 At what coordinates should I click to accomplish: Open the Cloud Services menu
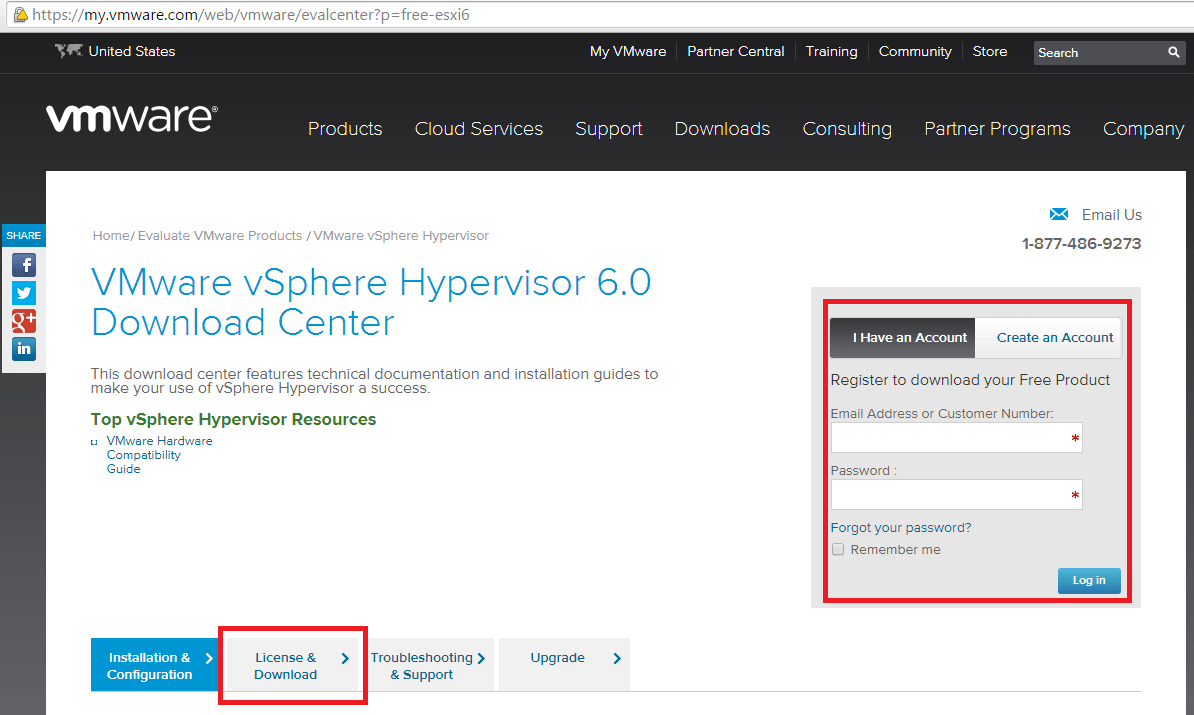(478, 129)
